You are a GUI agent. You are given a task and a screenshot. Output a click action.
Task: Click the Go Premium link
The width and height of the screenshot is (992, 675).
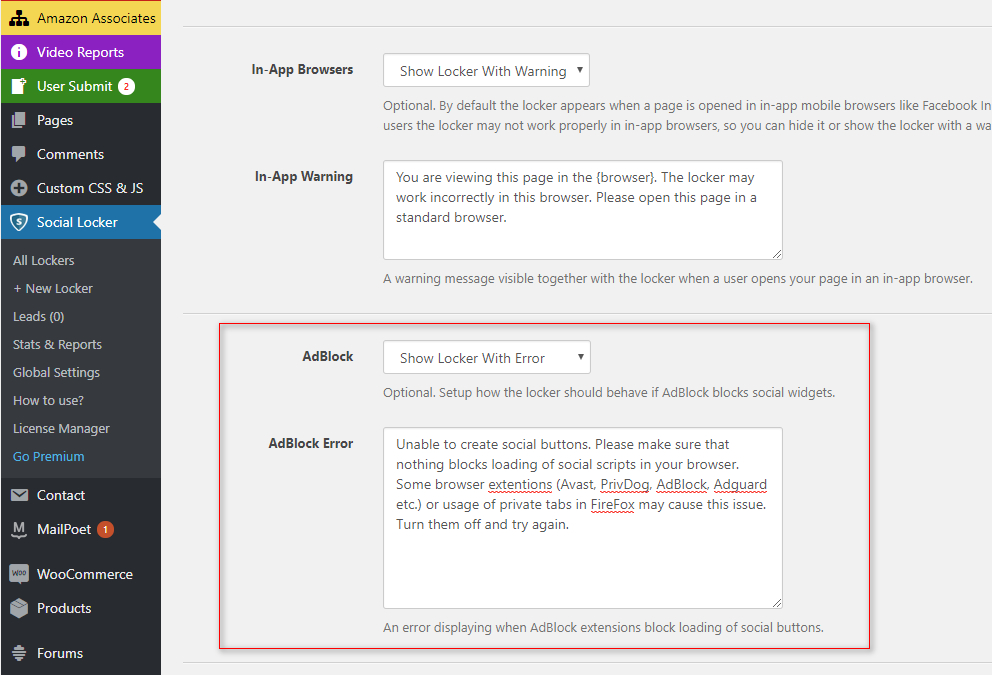[48, 456]
